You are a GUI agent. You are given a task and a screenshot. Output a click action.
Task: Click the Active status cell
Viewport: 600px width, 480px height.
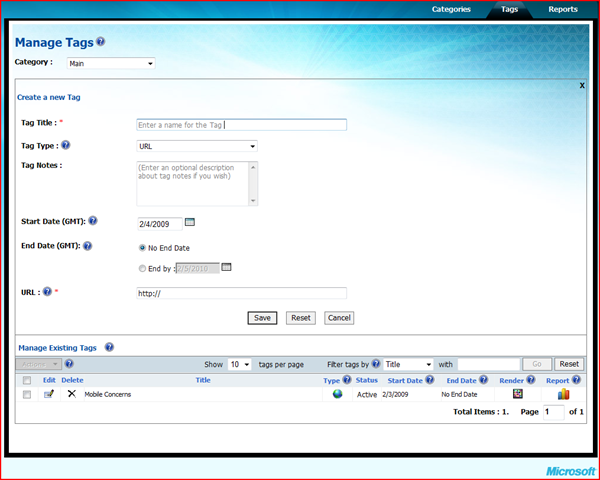pyautogui.click(x=367, y=394)
